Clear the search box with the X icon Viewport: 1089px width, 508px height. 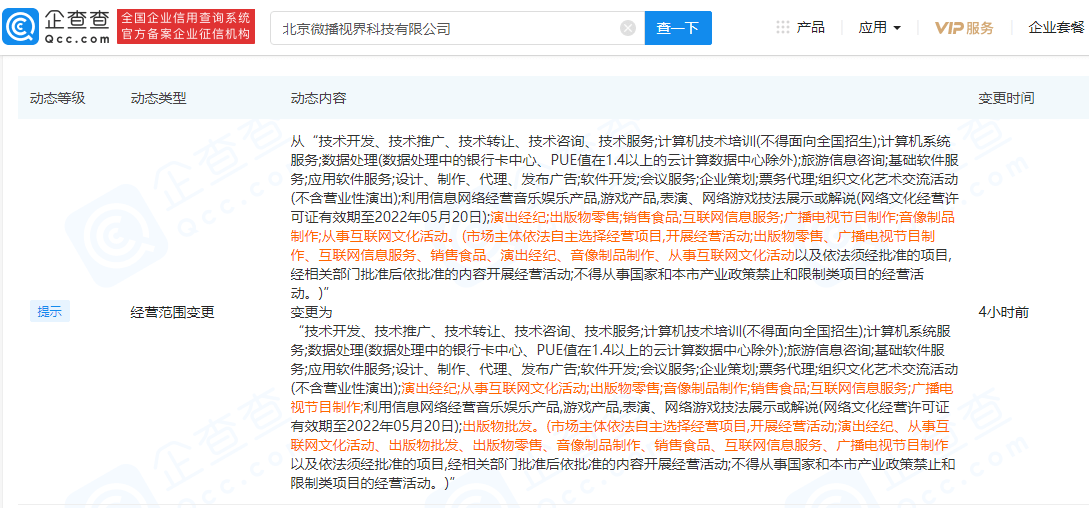coord(628,28)
